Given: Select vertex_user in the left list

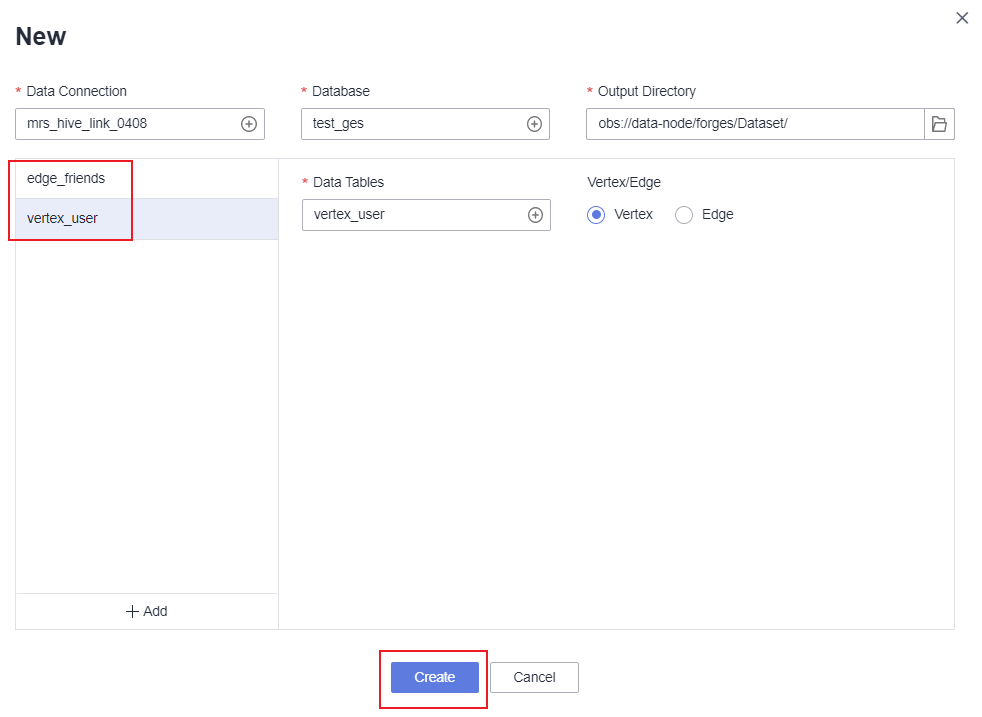Looking at the screenshot, I should (x=63, y=218).
